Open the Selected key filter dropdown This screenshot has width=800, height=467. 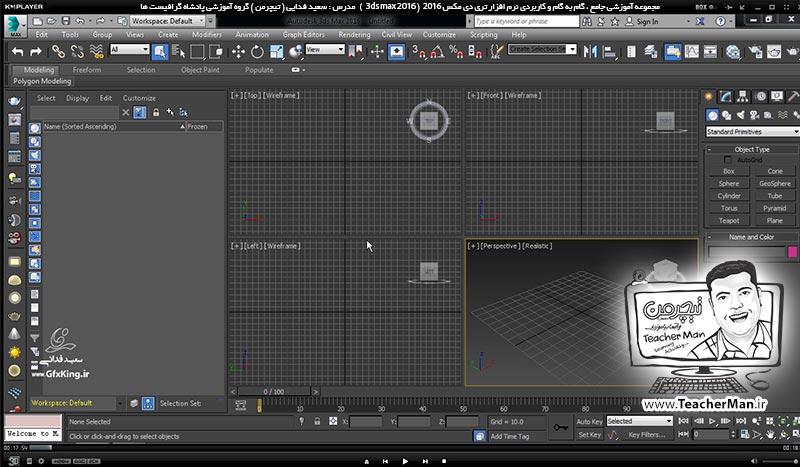point(639,421)
